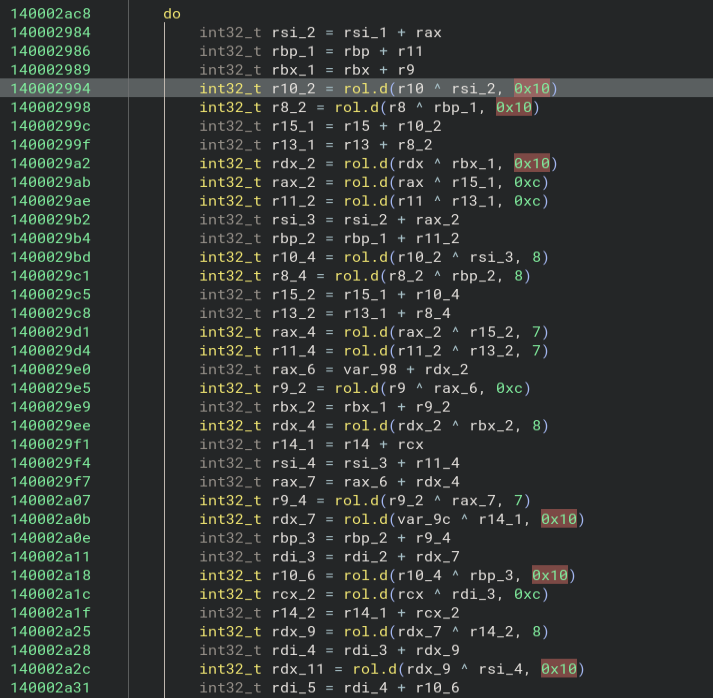This screenshot has width=713, height=698.
Task: Select variable rsi_2 in its declaration line
Action: [x=293, y=32]
